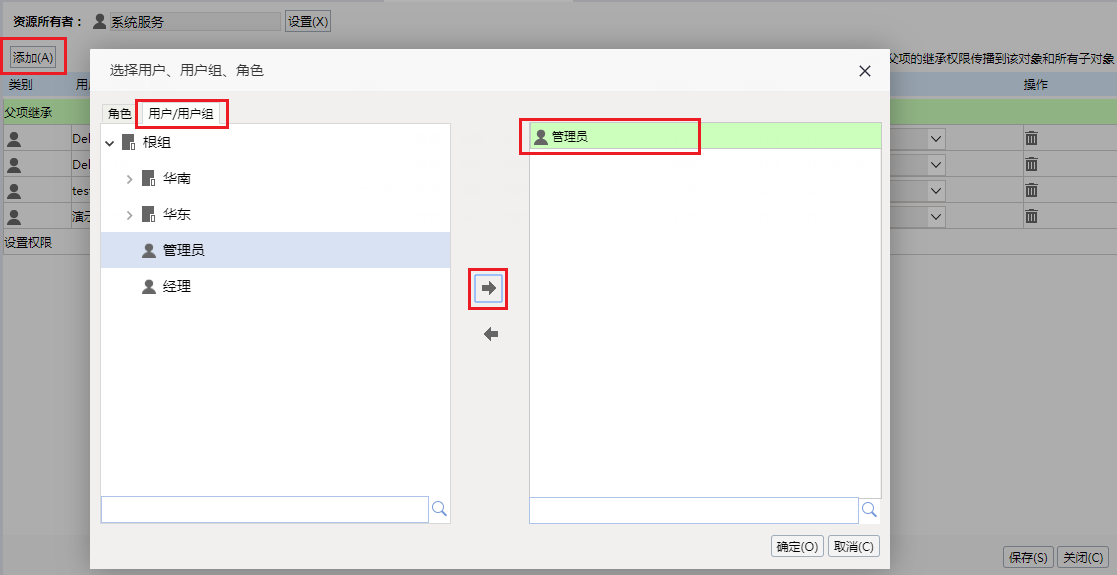Expand the 华南 group node
The height and width of the screenshot is (575, 1117).
pos(130,179)
